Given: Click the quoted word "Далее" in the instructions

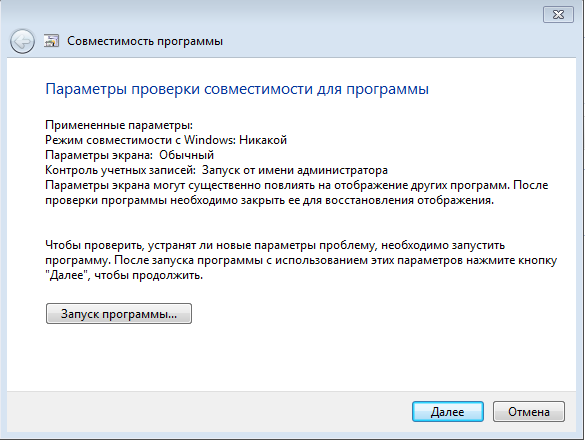Looking at the screenshot, I should (x=67, y=275).
